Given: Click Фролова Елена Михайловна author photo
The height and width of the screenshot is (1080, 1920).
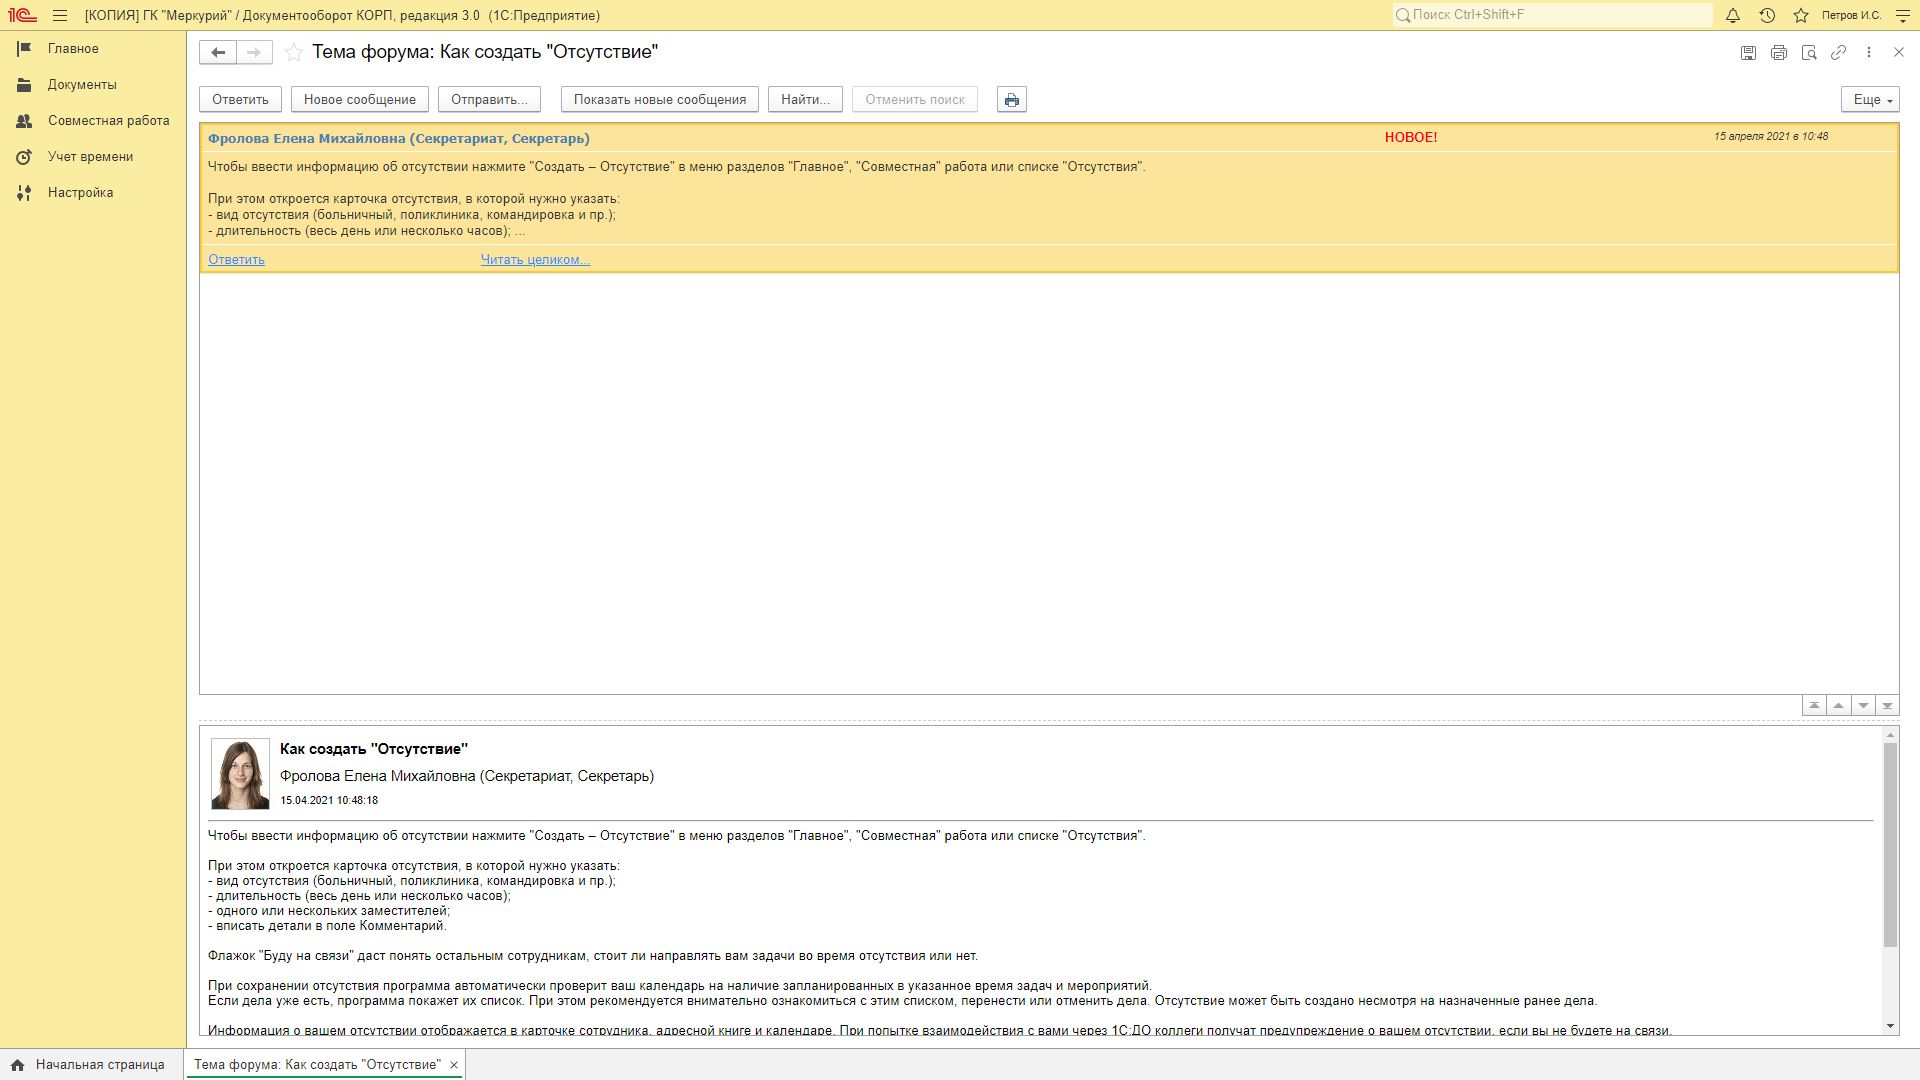Looking at the screenshot, I should coord(240,774).
